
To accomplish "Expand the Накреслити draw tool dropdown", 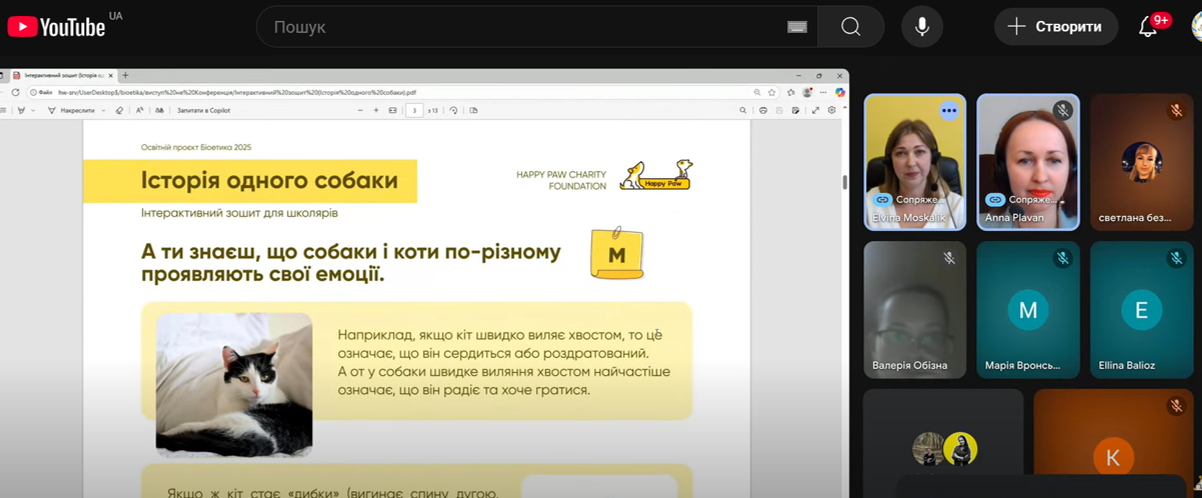I will 104,110.
